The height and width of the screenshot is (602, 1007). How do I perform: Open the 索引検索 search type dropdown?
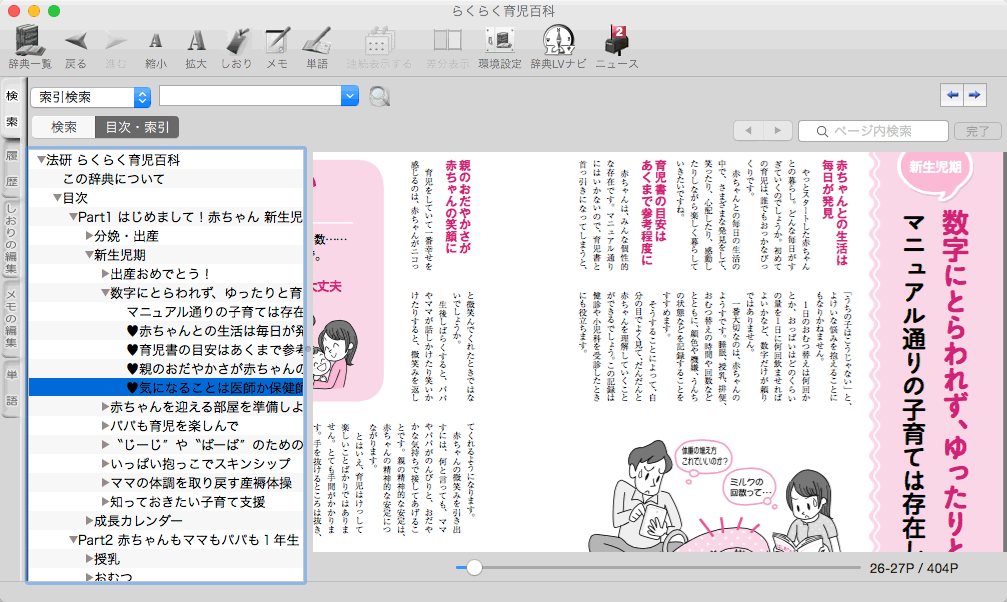click(x=91, y=97)
